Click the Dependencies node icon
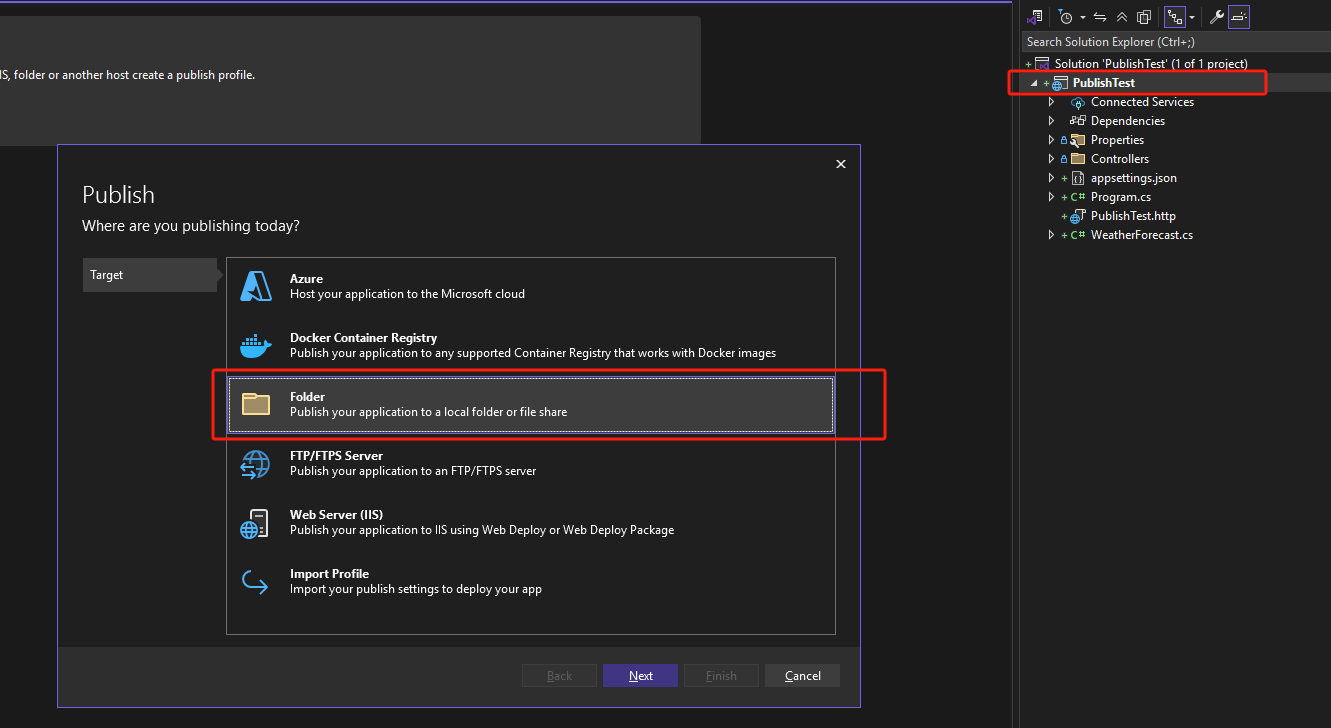Image resolution: width=1331 pixels, height=728 pixels. click(x=1078, y=121)
